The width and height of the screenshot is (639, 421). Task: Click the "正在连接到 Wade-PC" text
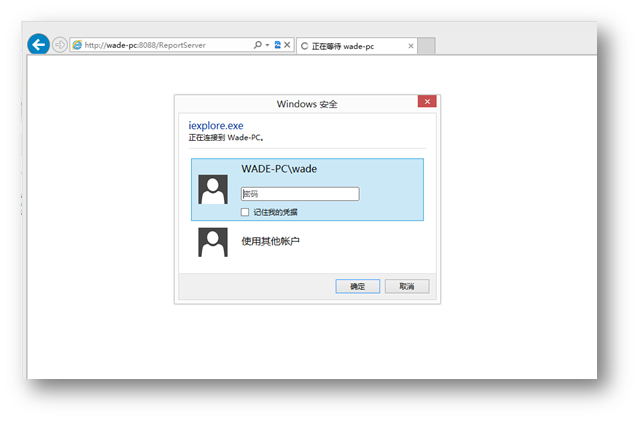[226, 138]
